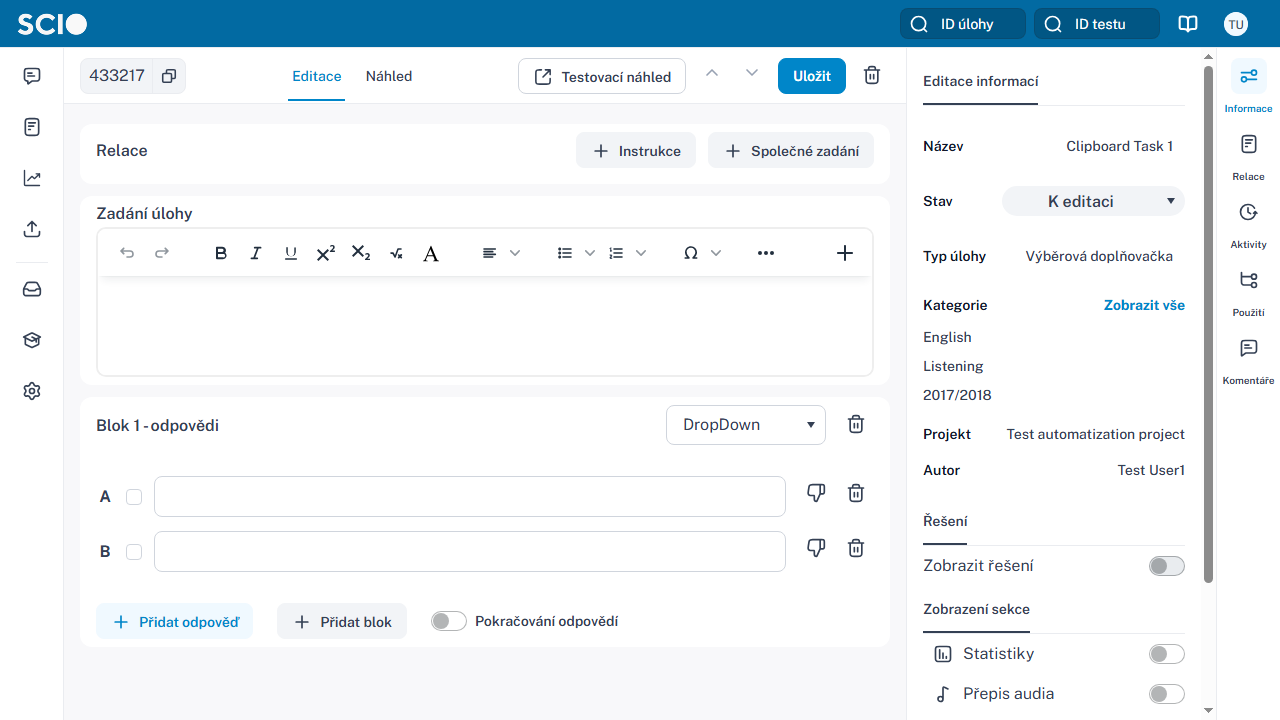
Task: Open the settings gear in left sidebar
Action: 32,391
